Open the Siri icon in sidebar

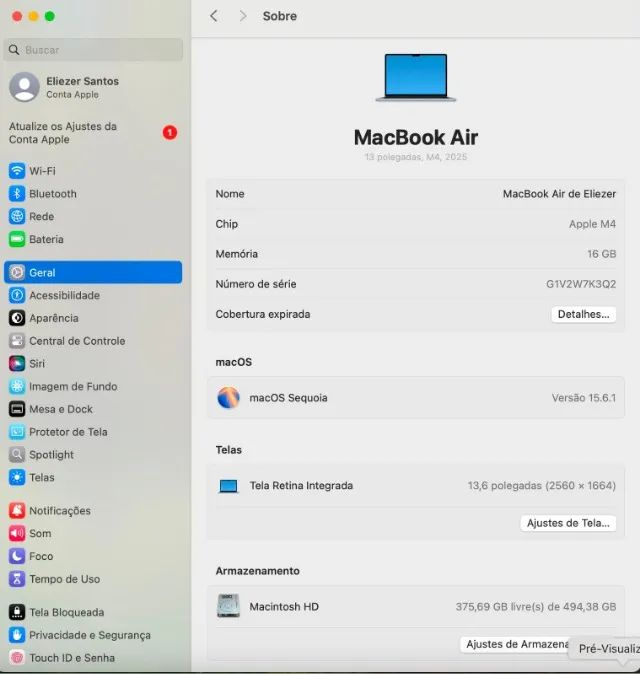pos(17,364)
